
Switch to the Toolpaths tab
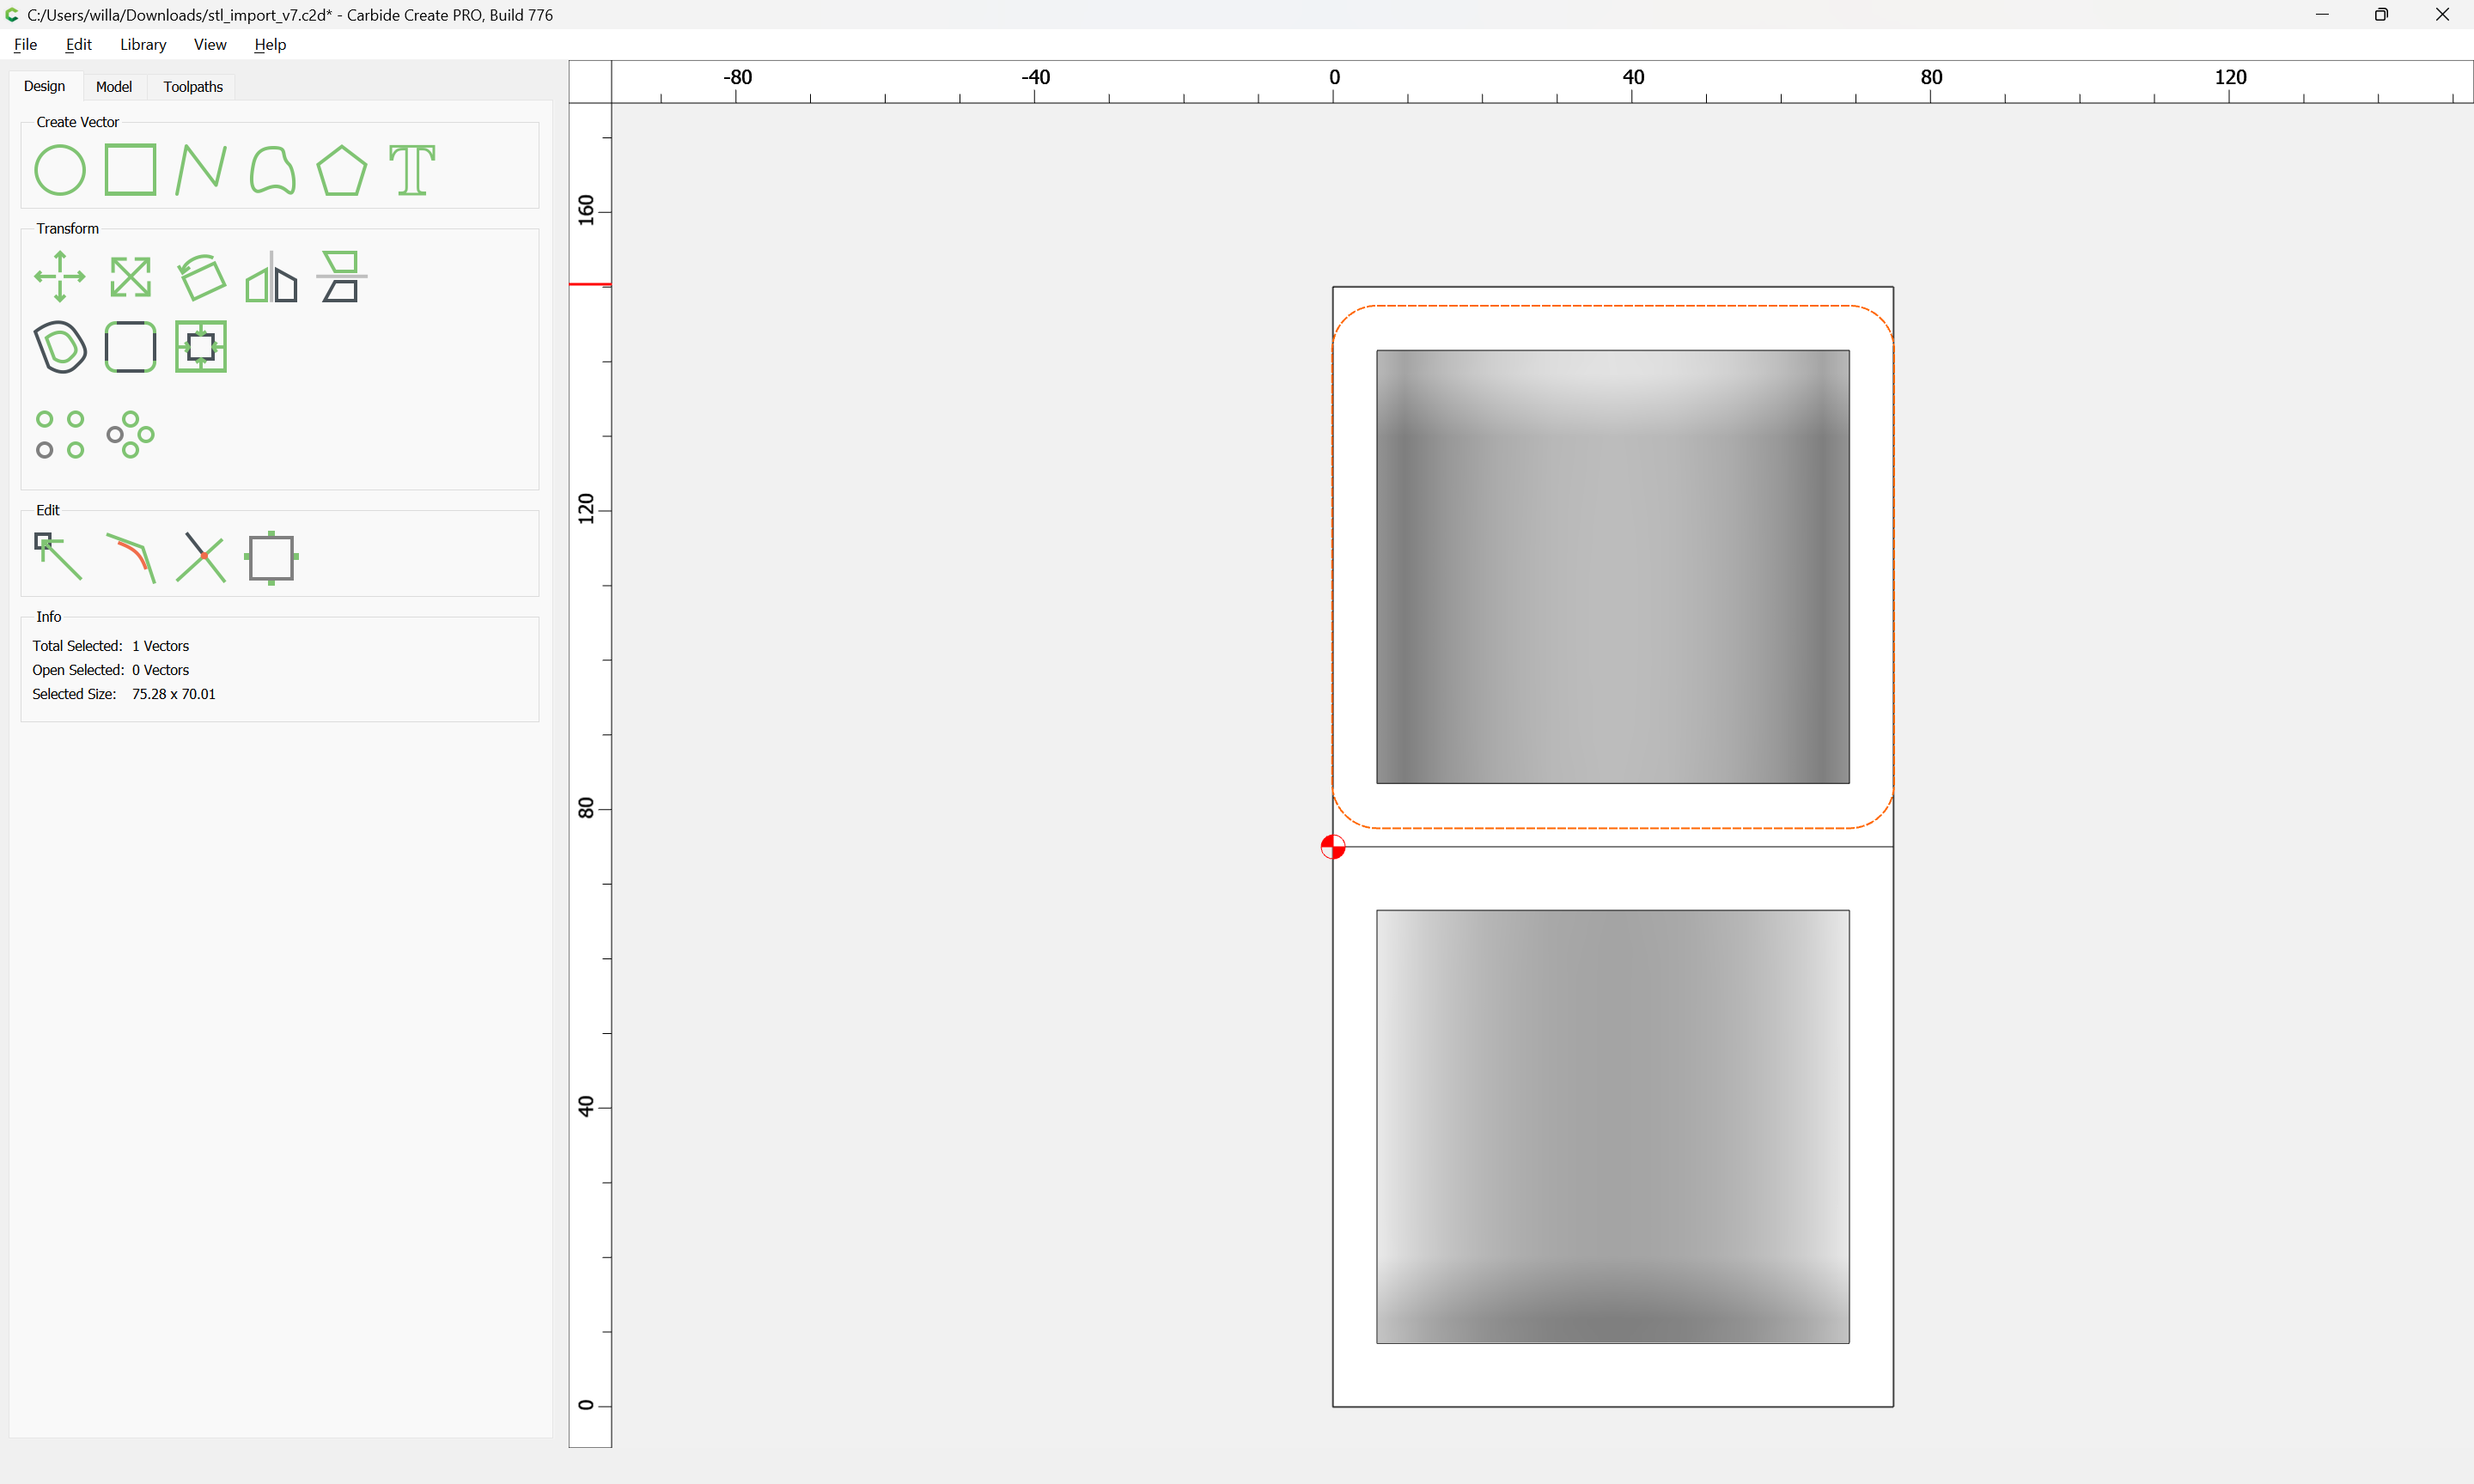pos(193,87)
